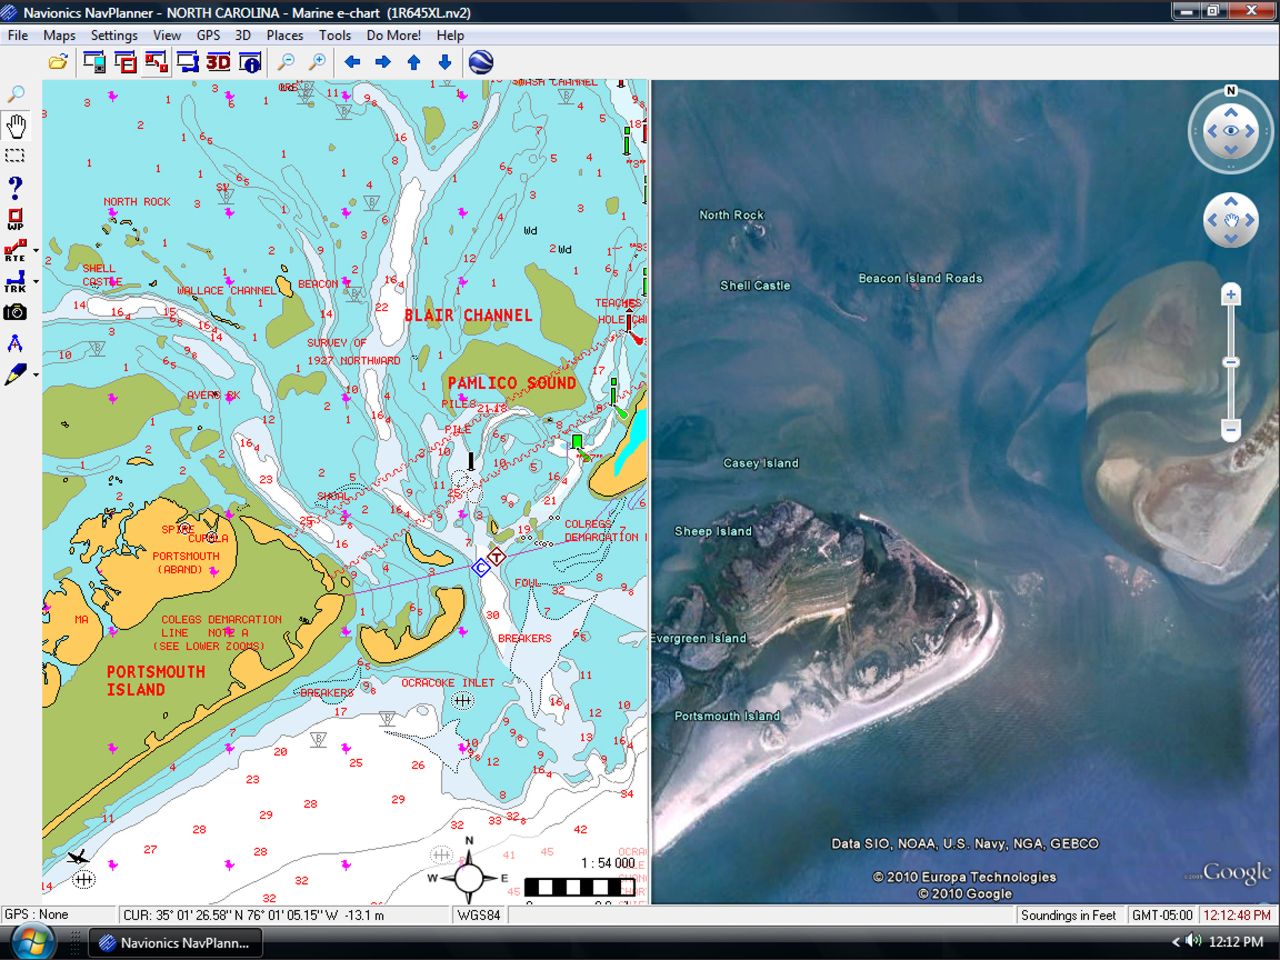Open the 3D menu
Screen dimensions: 1280x960
click(243, 35)
